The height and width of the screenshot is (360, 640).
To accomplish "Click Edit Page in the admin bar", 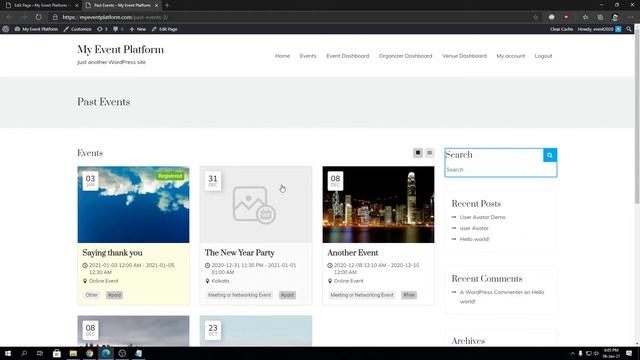I will tap(164, 29).
